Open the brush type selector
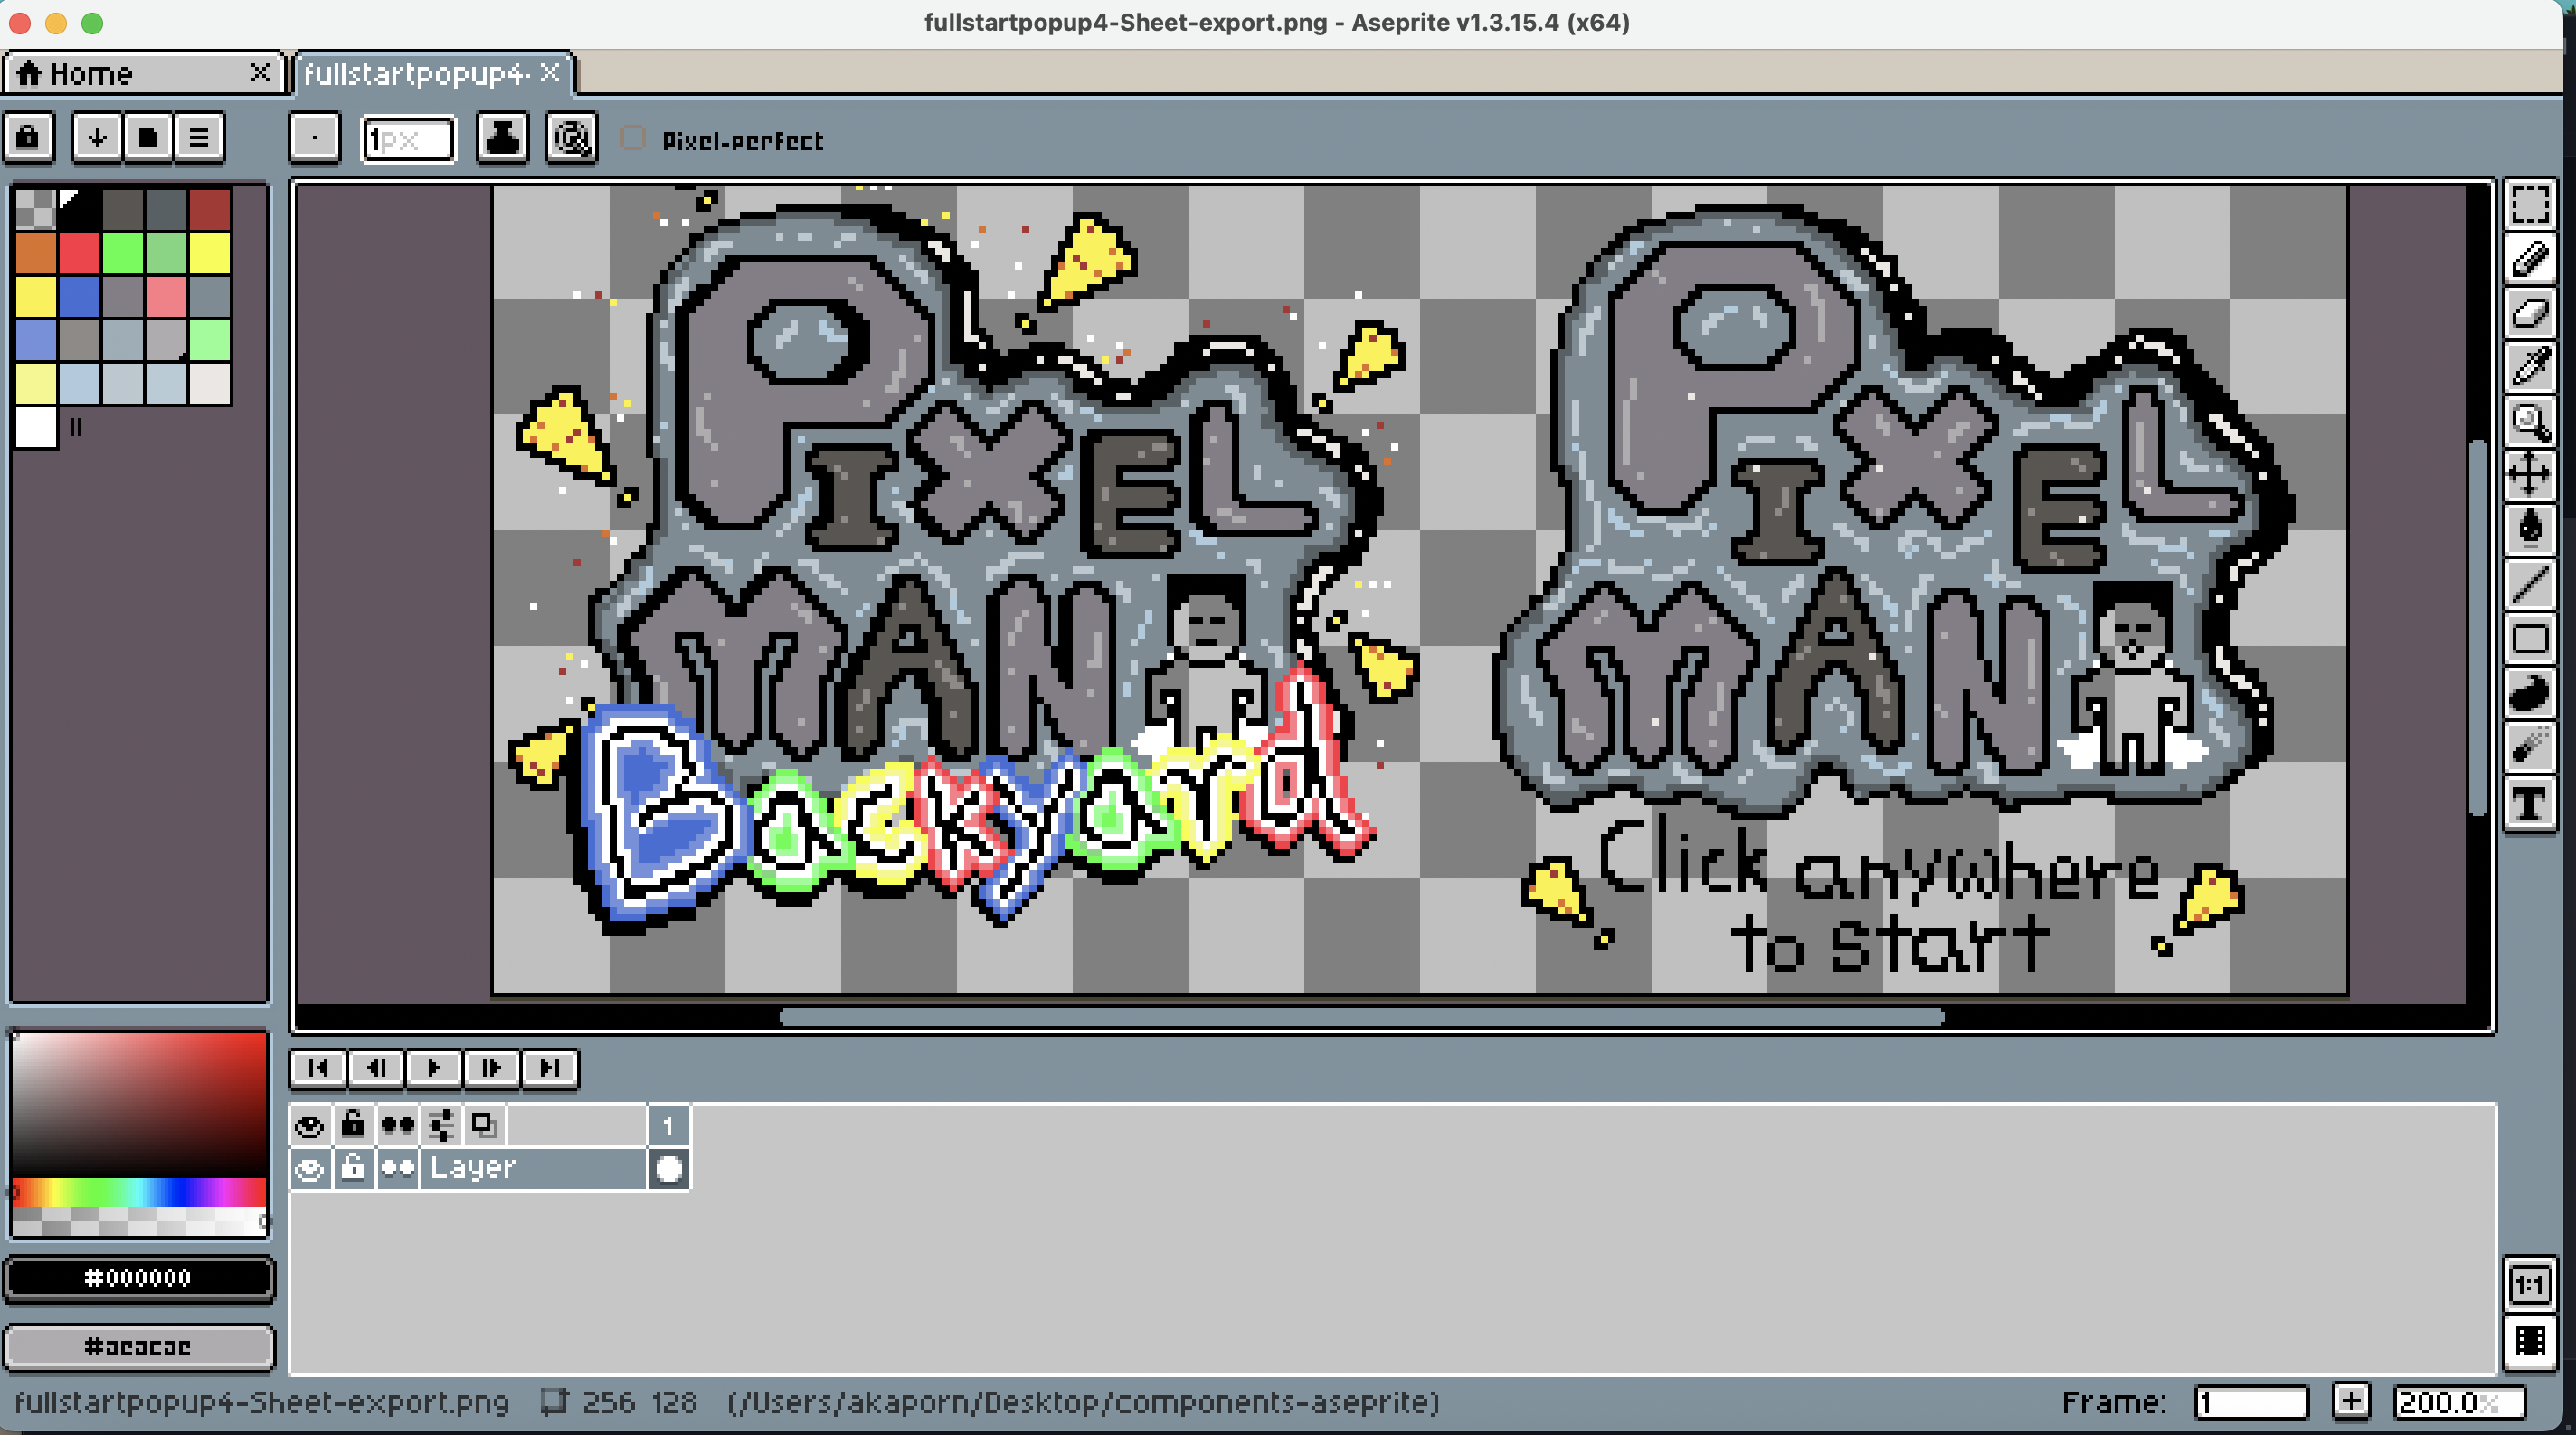2576x1435 pixels. (x=314, y=138)
